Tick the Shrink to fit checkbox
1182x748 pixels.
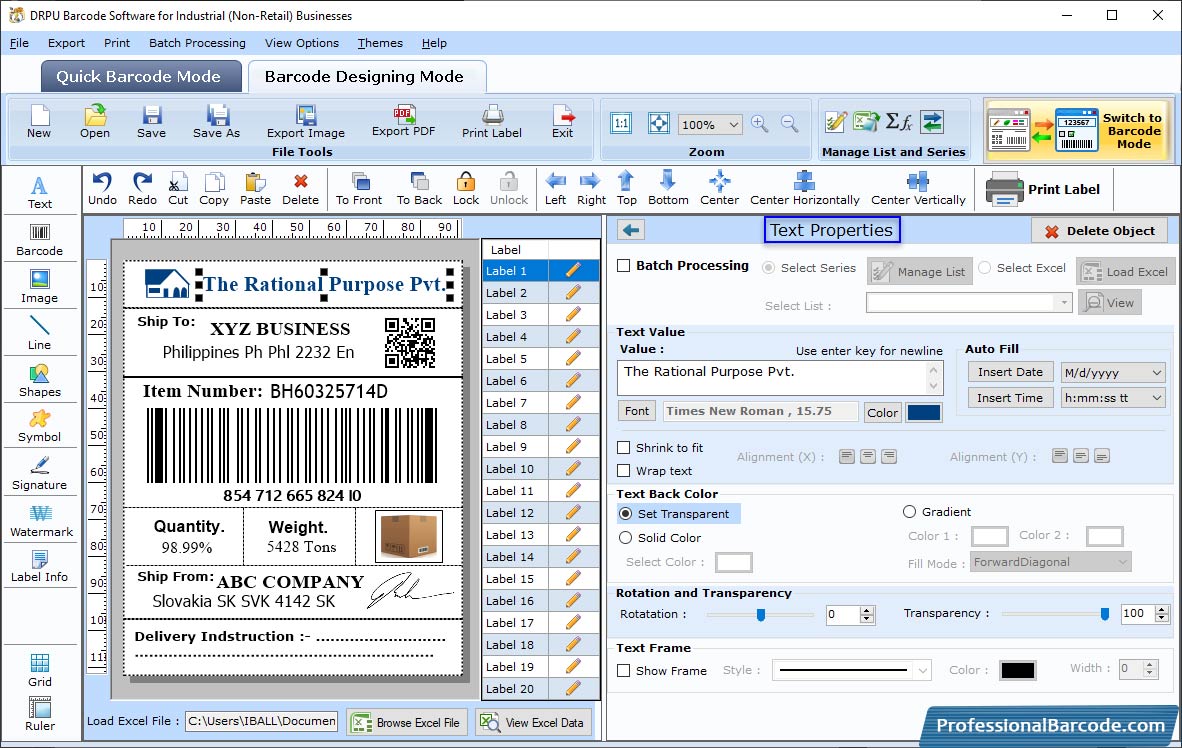pyautogui.click(x=623, y=447)
